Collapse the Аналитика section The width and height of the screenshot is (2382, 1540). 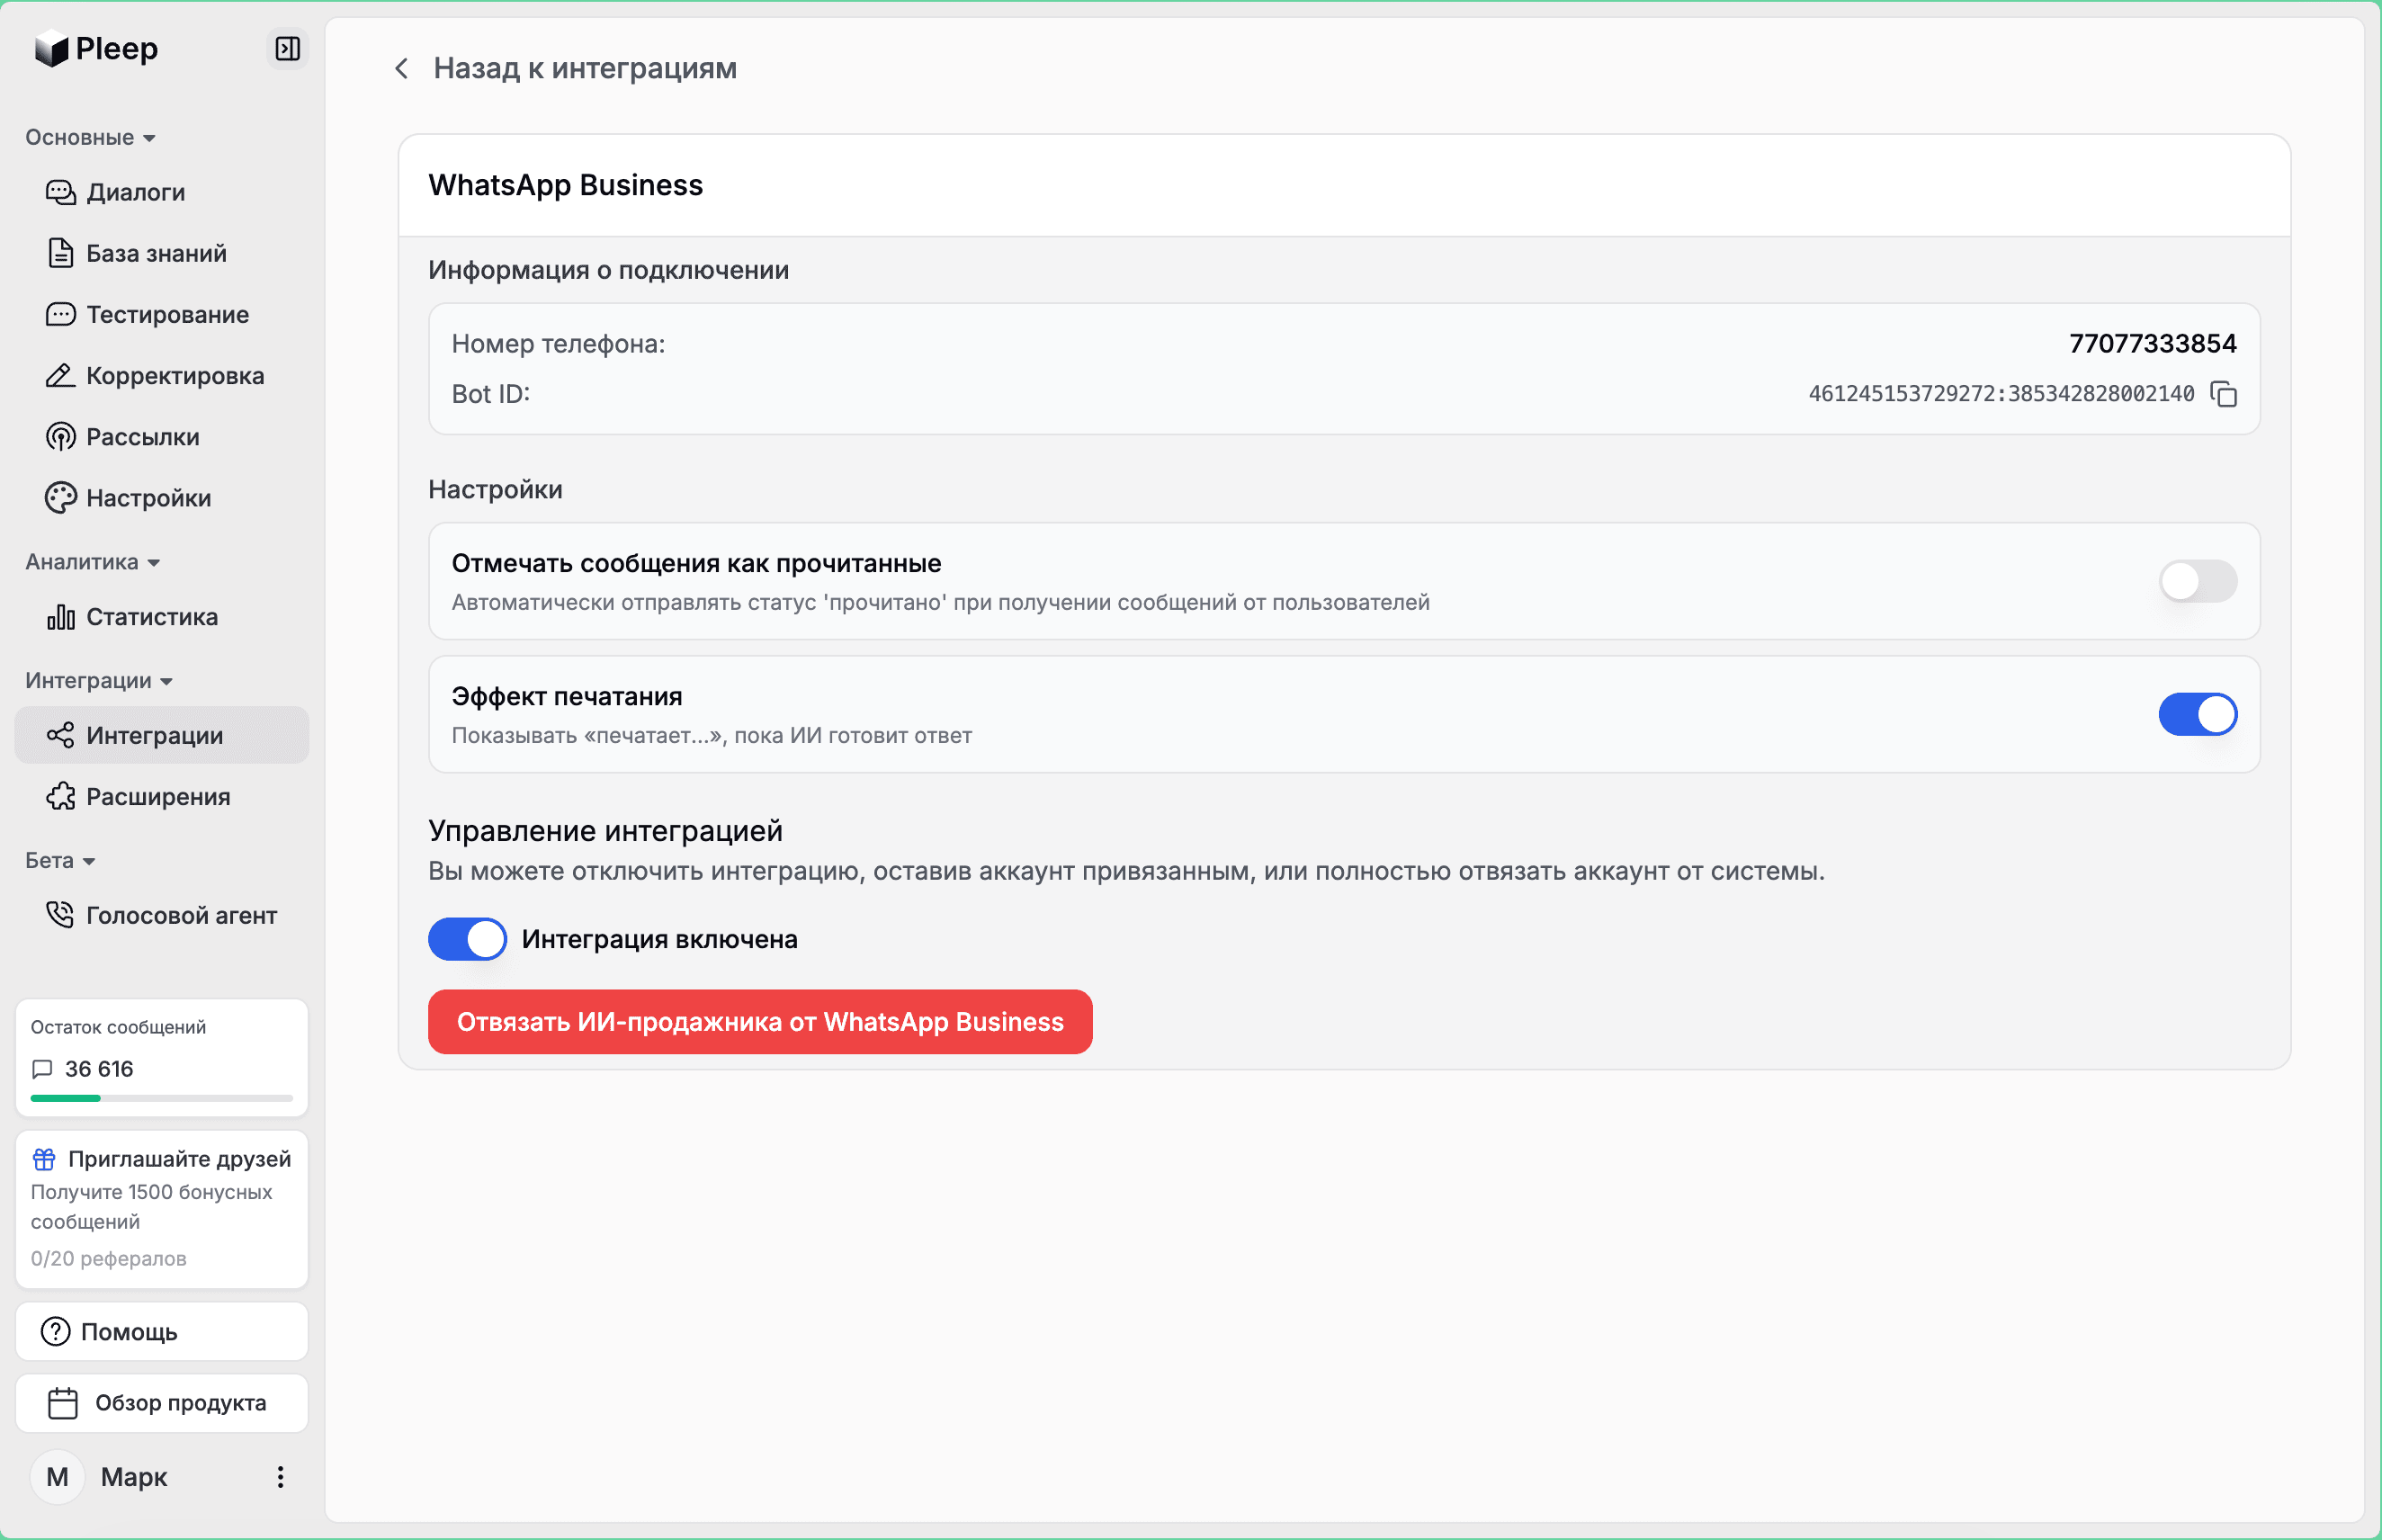(92, 562)
